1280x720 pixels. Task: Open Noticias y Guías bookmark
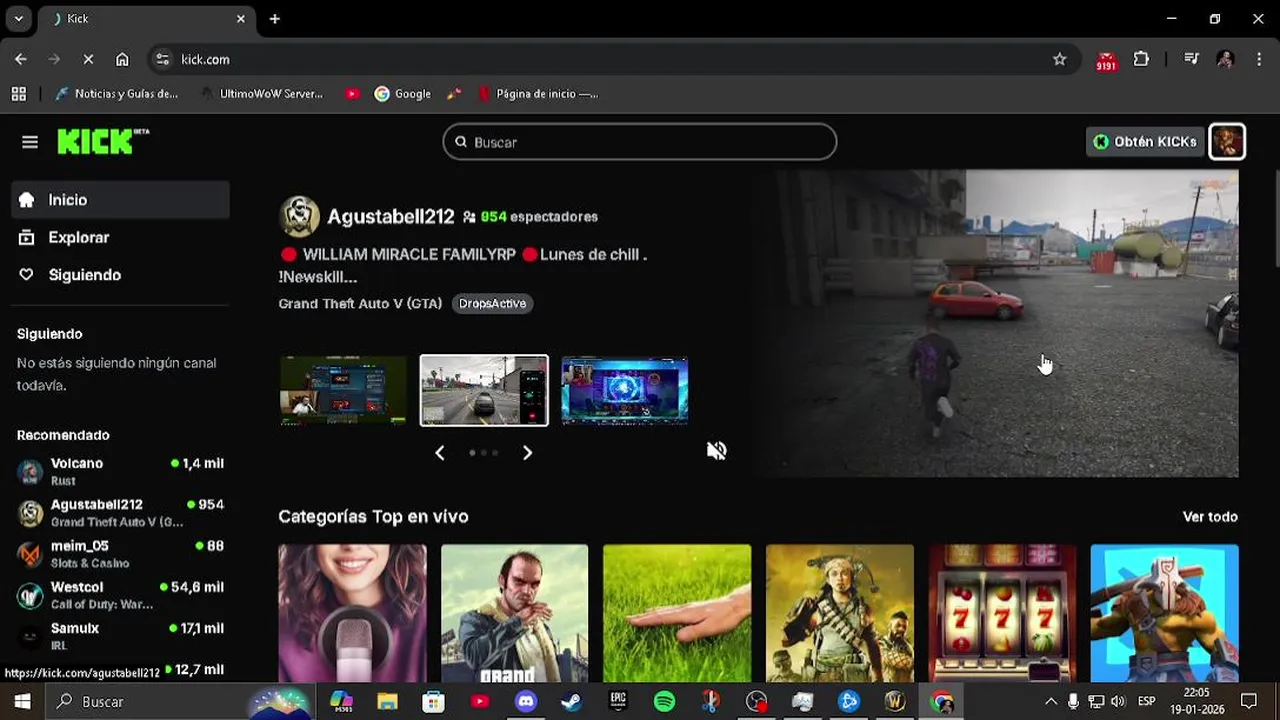tap(116, 93)
